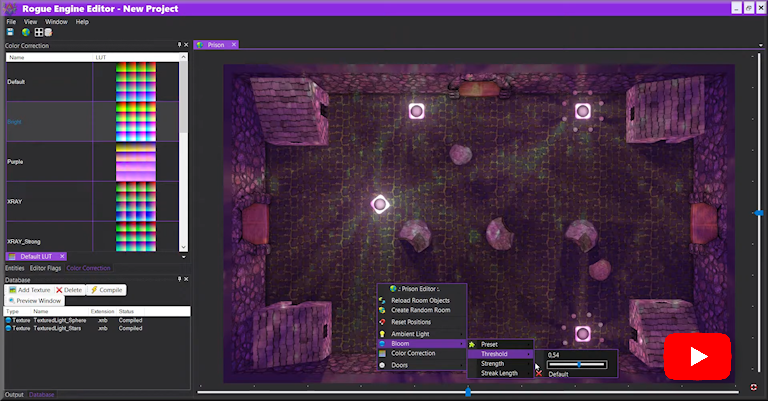768x401 pixels.
Task: Click the TexturedLight_Stars blue texture icon
Action: click(x=8, y=328)
